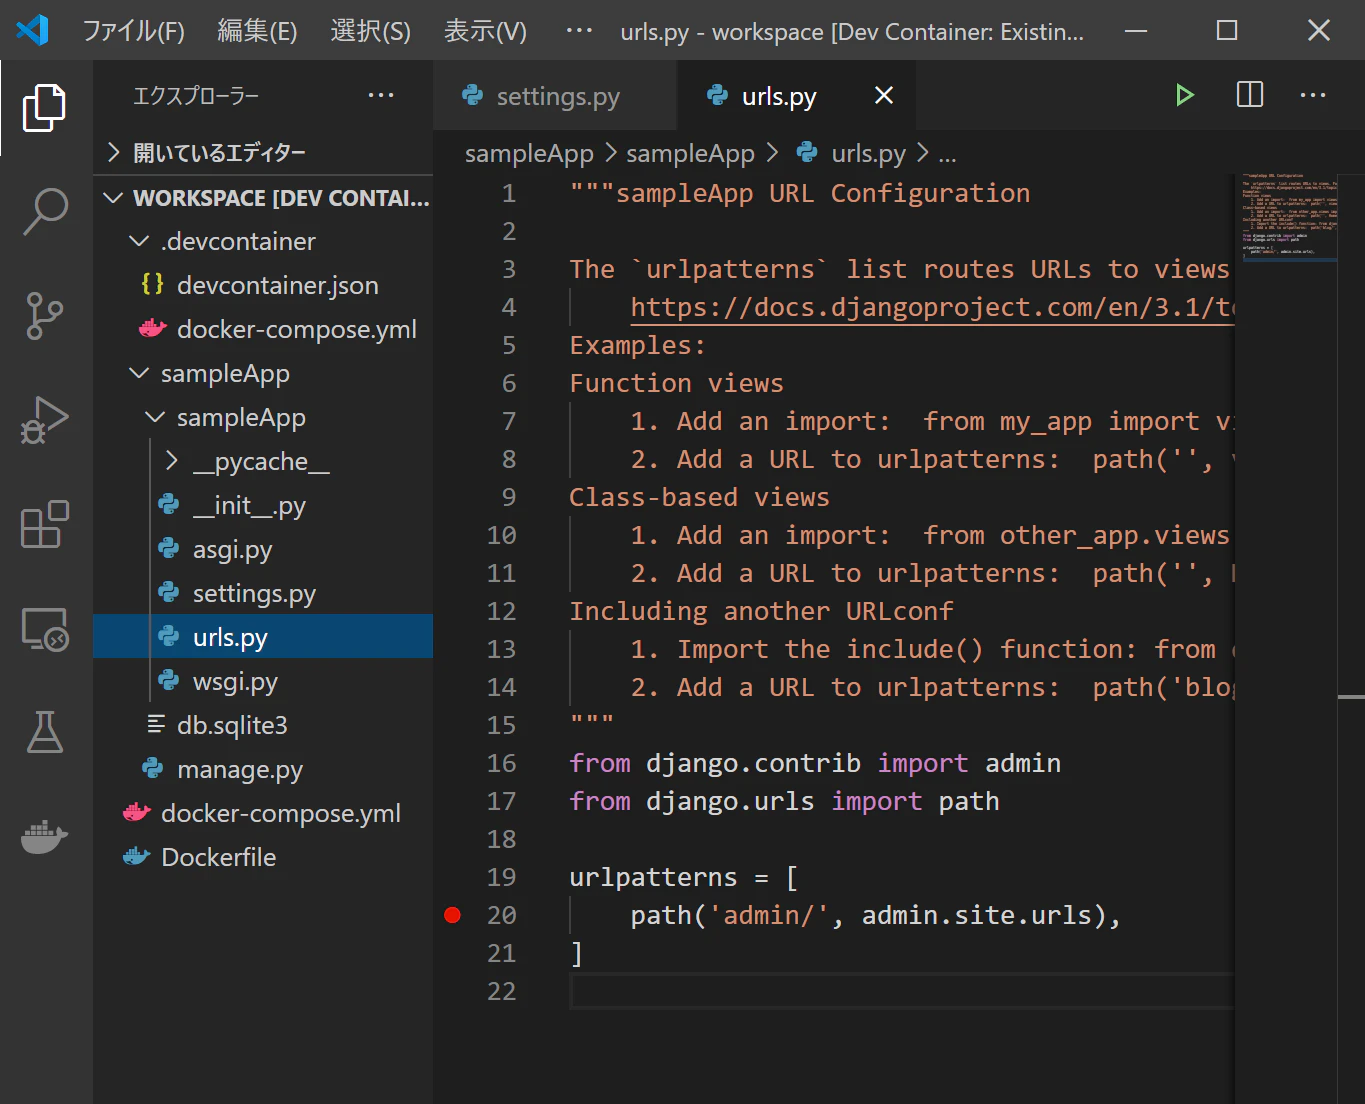Open the 編集(E) menu
The image size is (1365, 1104).
pyautogui.click(x=258, y=31)
